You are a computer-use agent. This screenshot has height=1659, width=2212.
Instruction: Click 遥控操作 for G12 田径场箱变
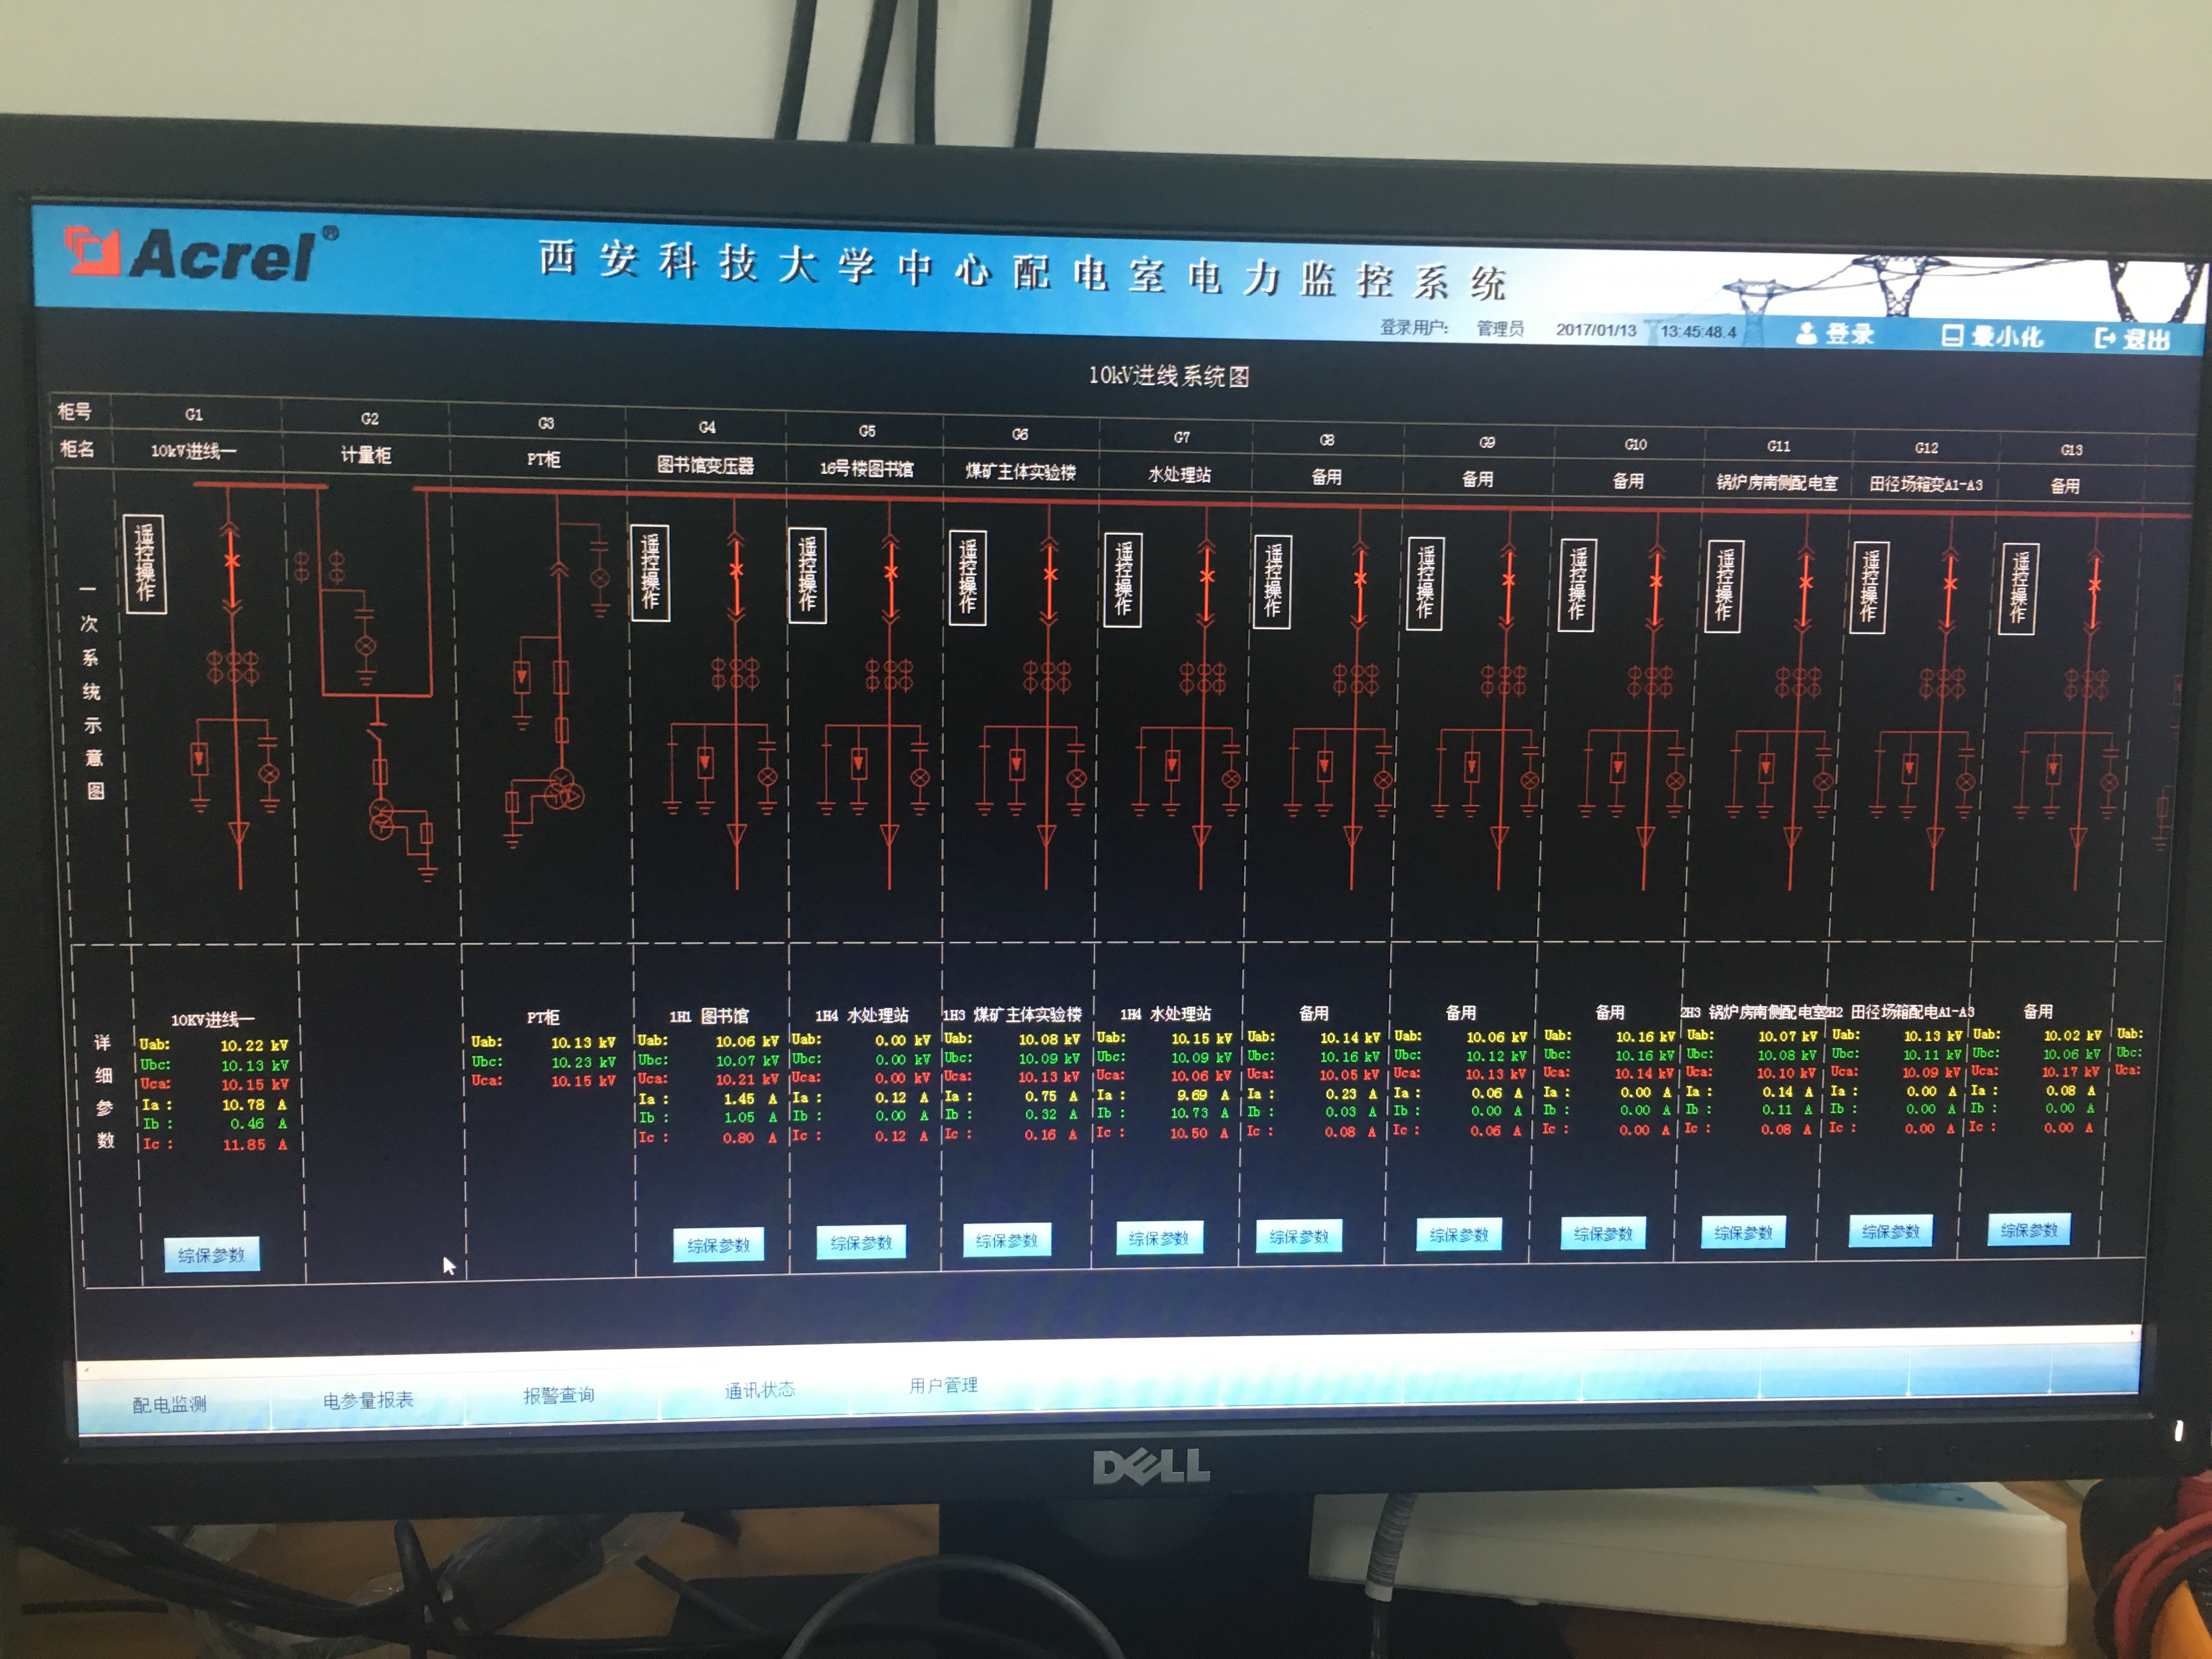pos(1868,588)
